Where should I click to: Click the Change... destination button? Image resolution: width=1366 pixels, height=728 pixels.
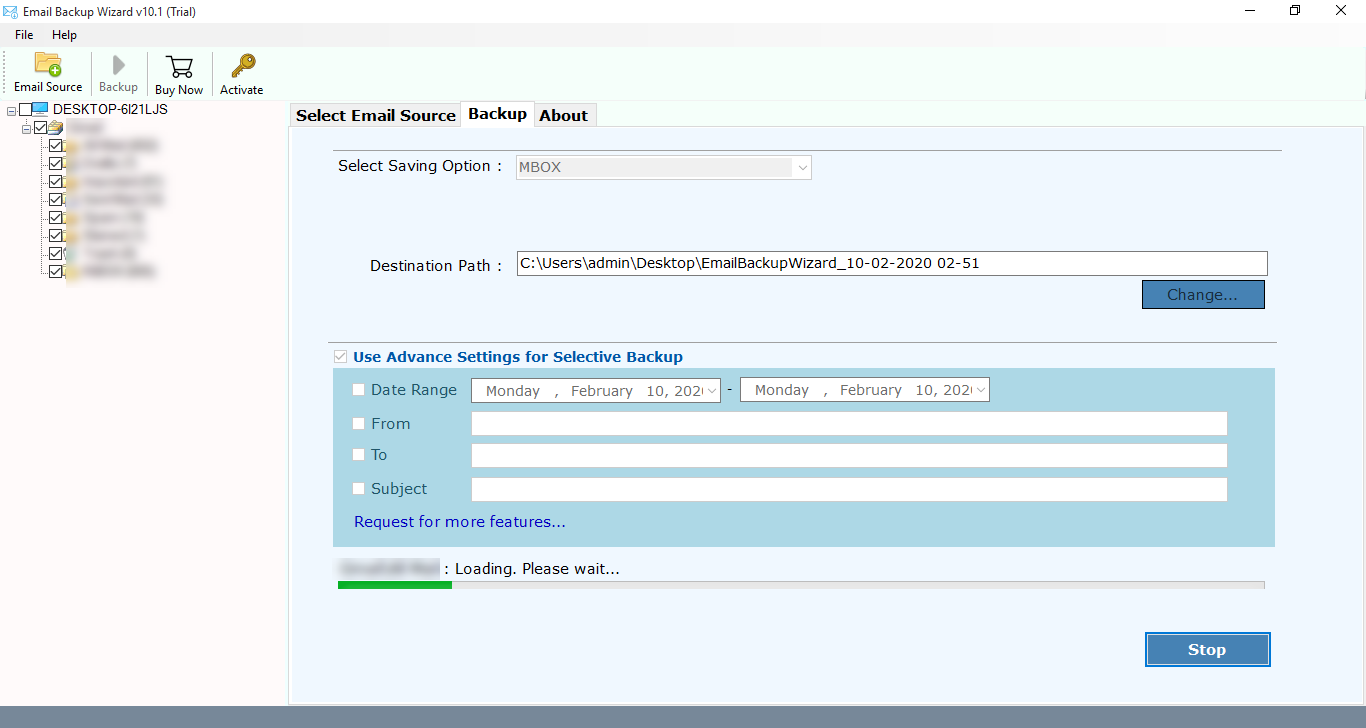coord(1203,295)
